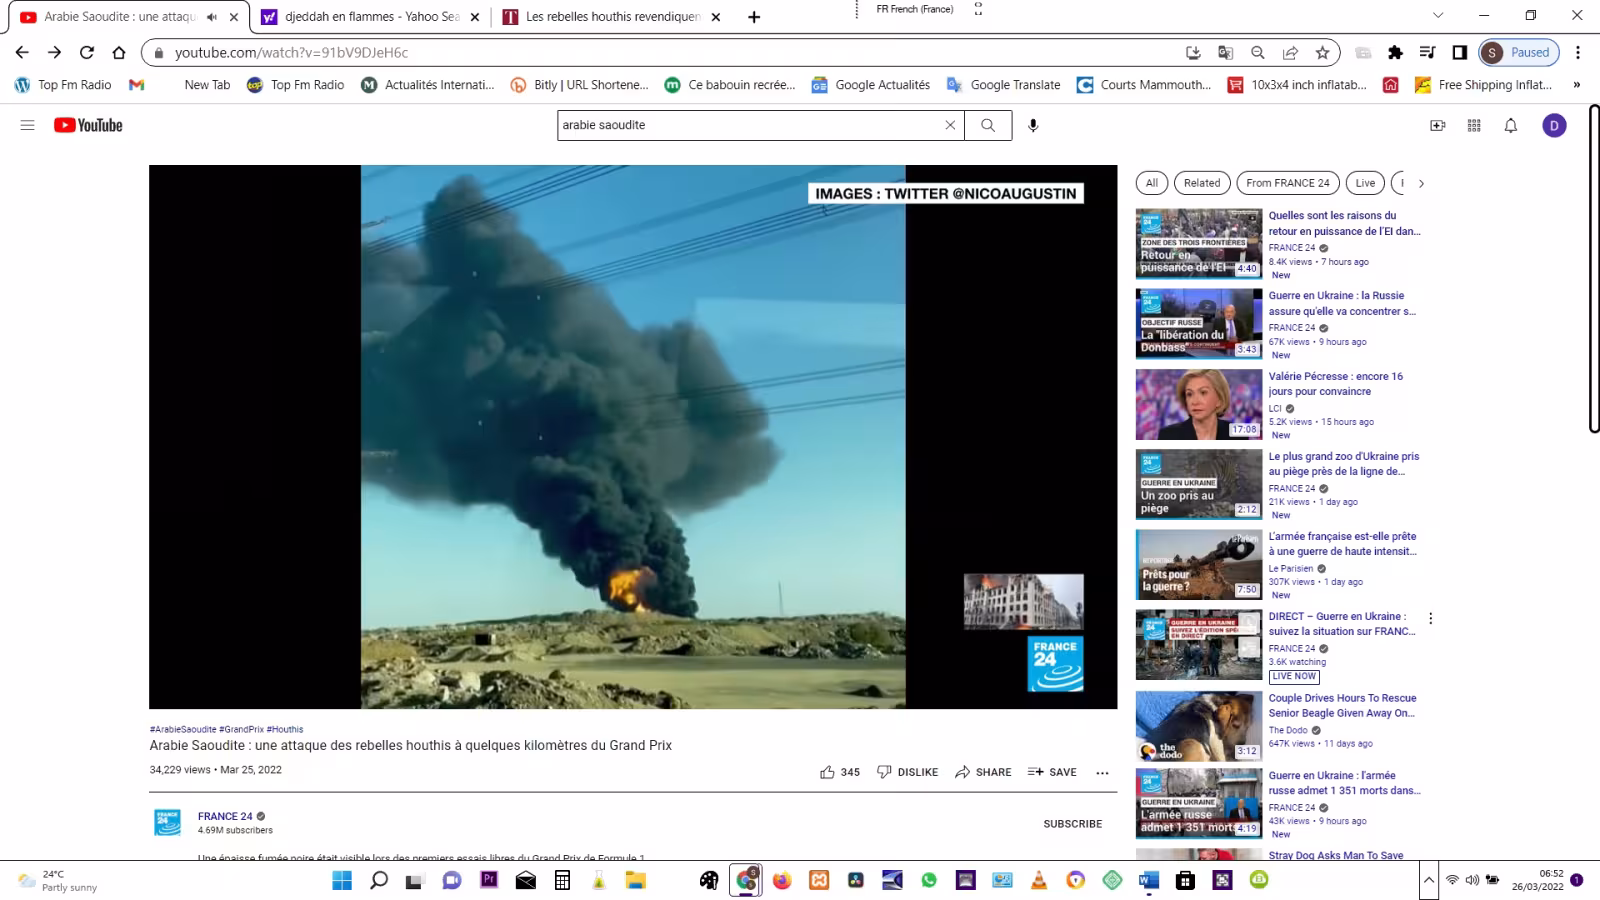Click the YouTube logo

[88, 125]
